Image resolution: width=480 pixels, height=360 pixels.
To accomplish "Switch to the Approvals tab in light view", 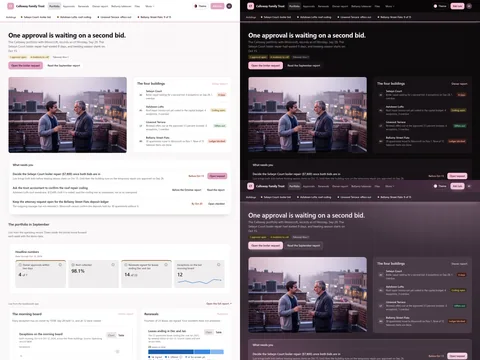I will point(69,6).
